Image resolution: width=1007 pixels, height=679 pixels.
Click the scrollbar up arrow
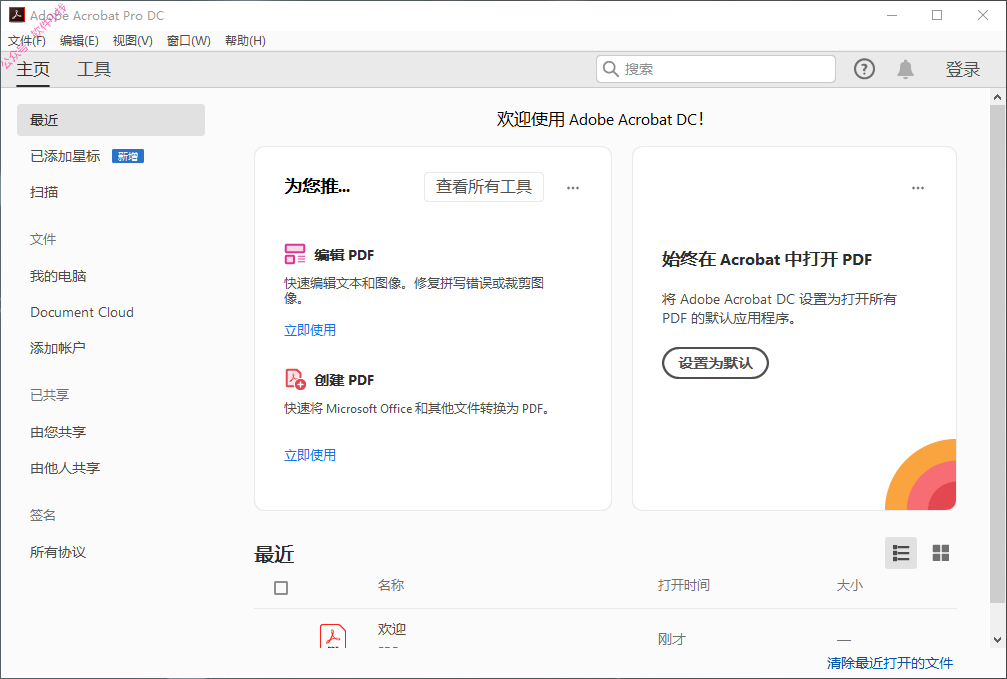[997, 98]
